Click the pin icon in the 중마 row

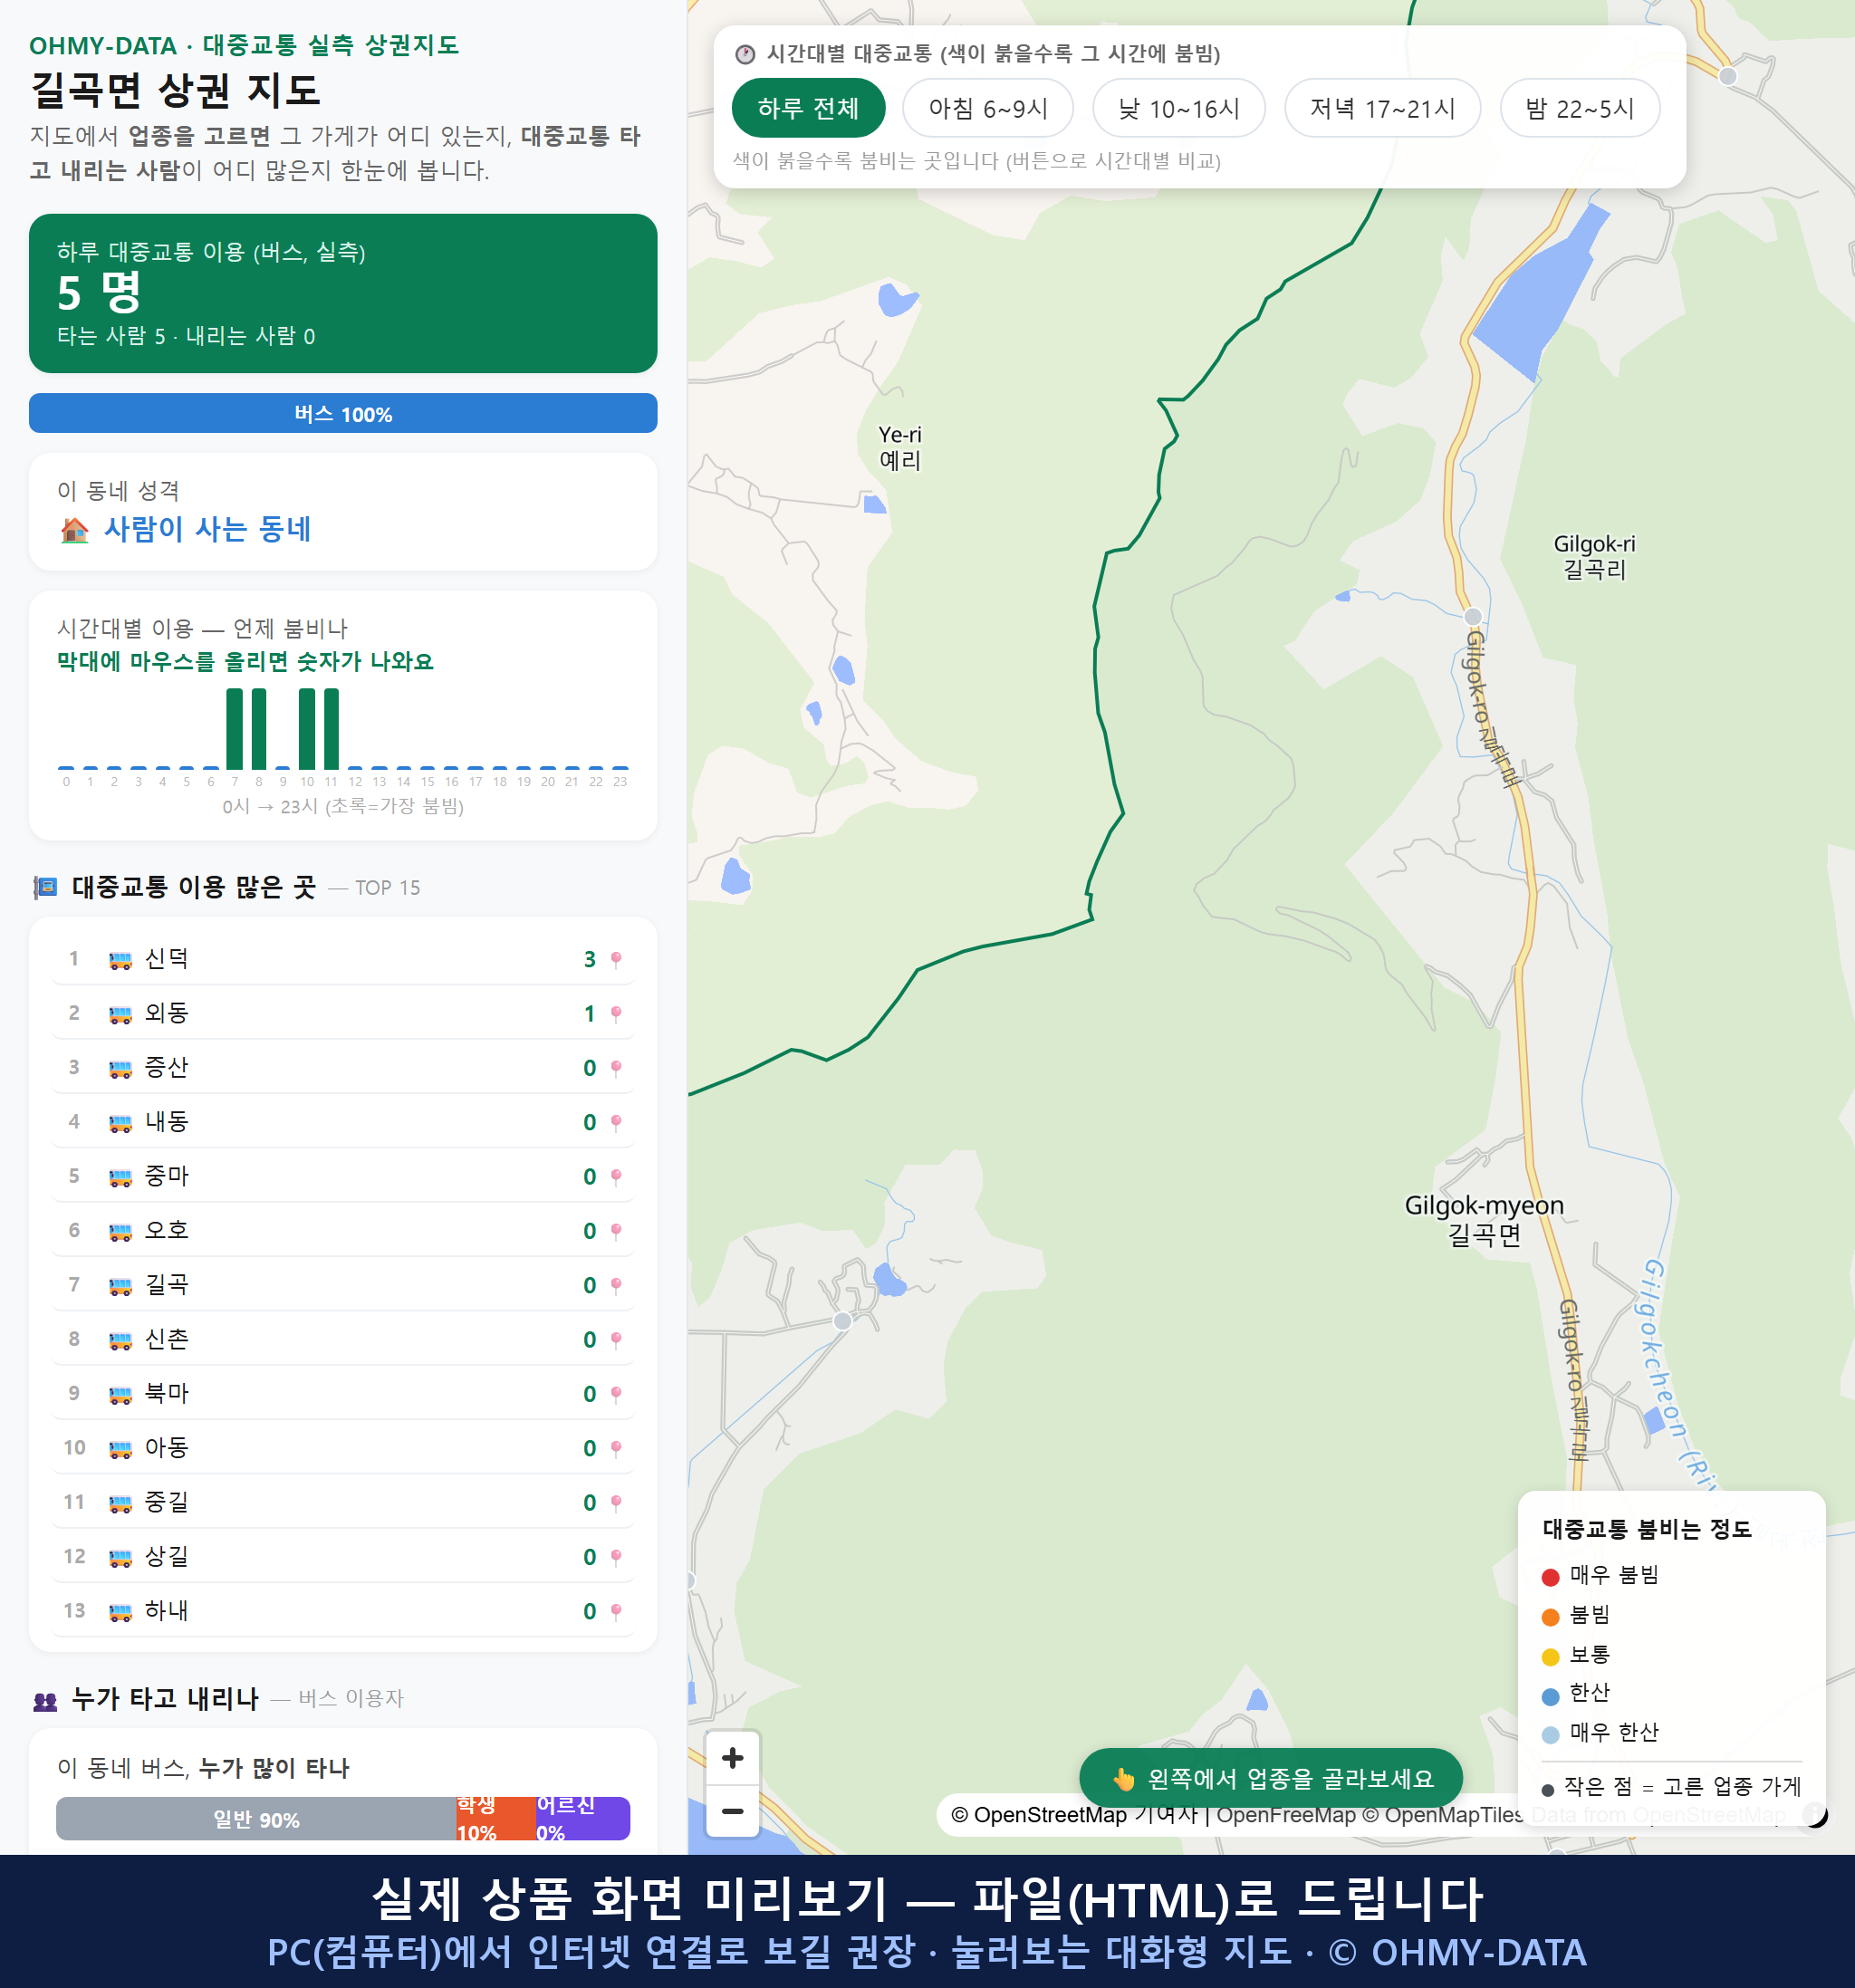616,1177
